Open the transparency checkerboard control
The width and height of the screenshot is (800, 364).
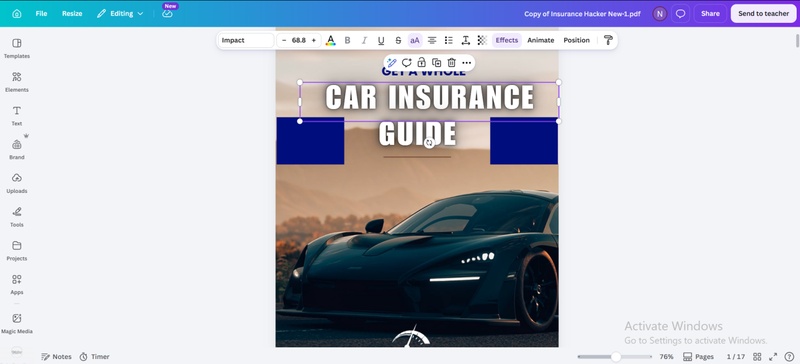click(x=482, y=40)
